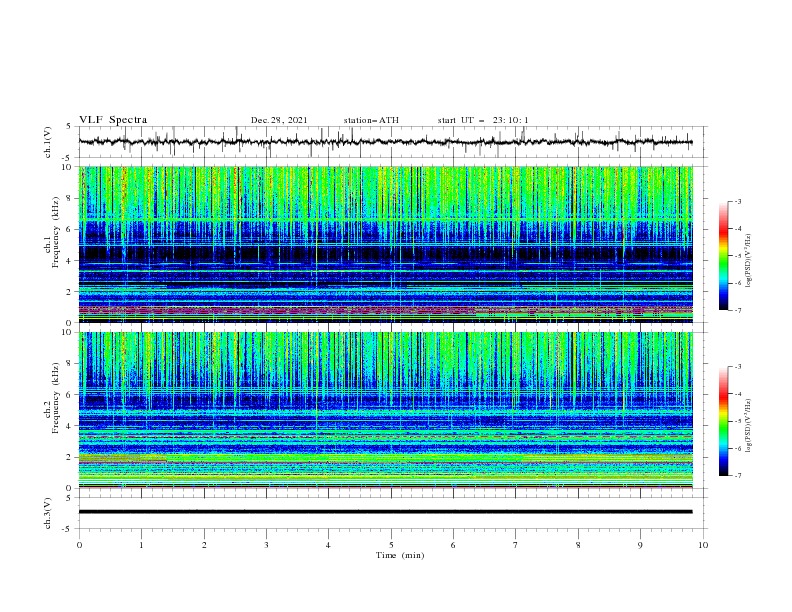Click the upper log(PSD) colorbar label
792x612 pixels.
(749, 261)
